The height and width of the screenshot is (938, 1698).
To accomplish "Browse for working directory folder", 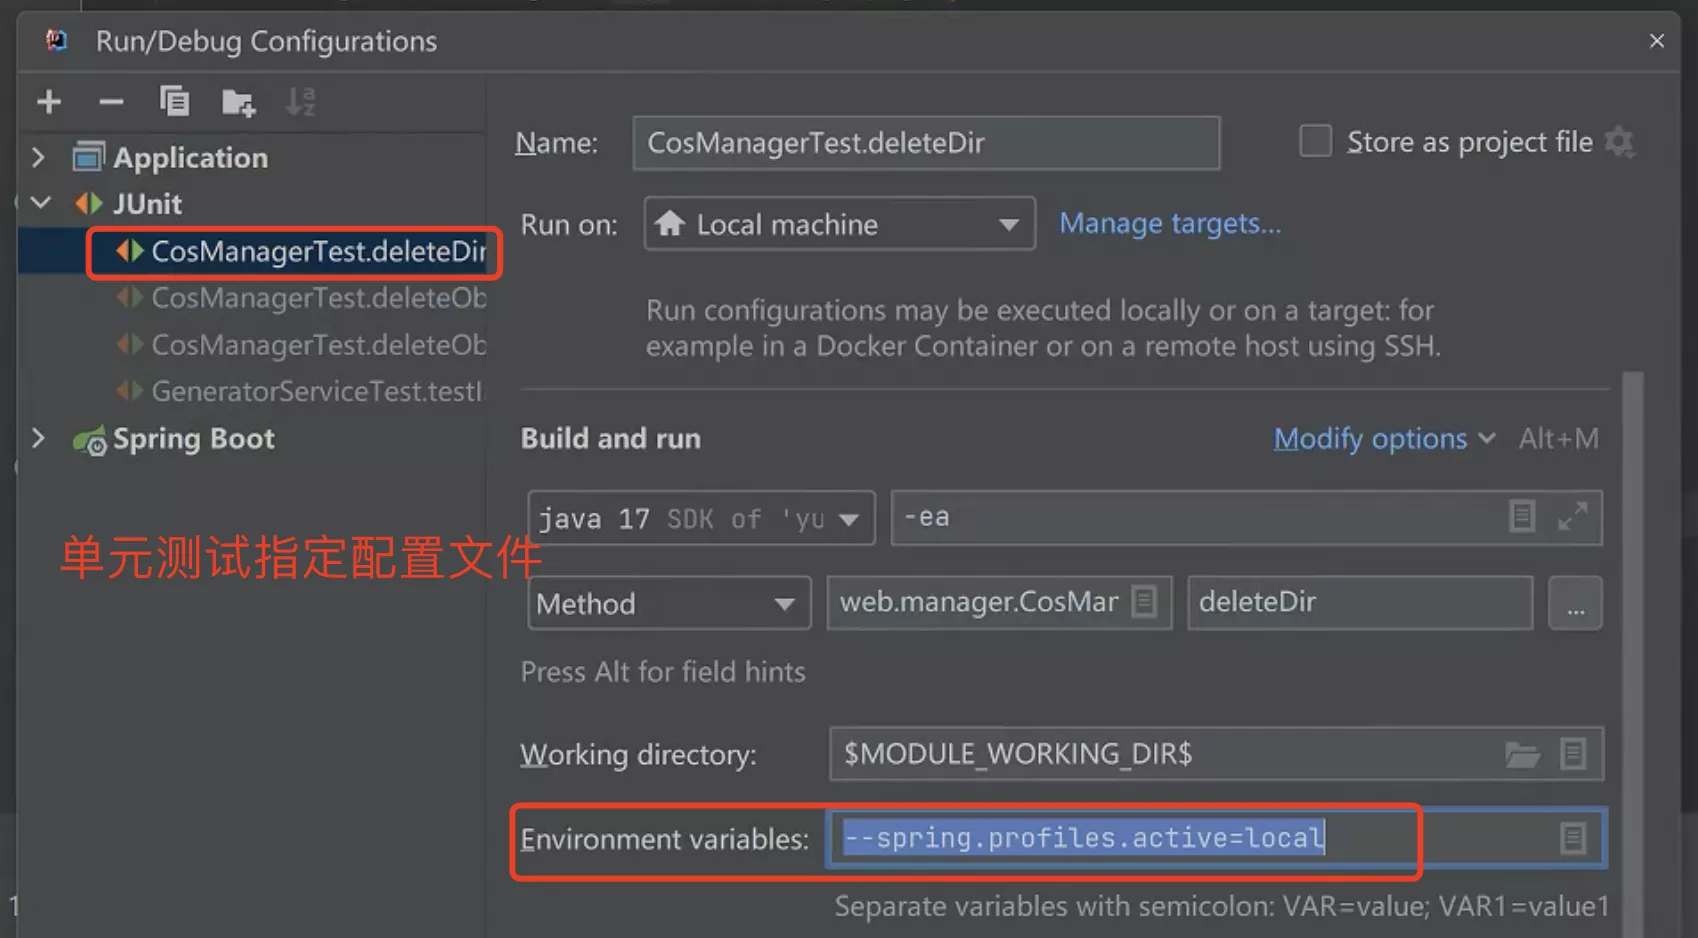I will 1522,754.
